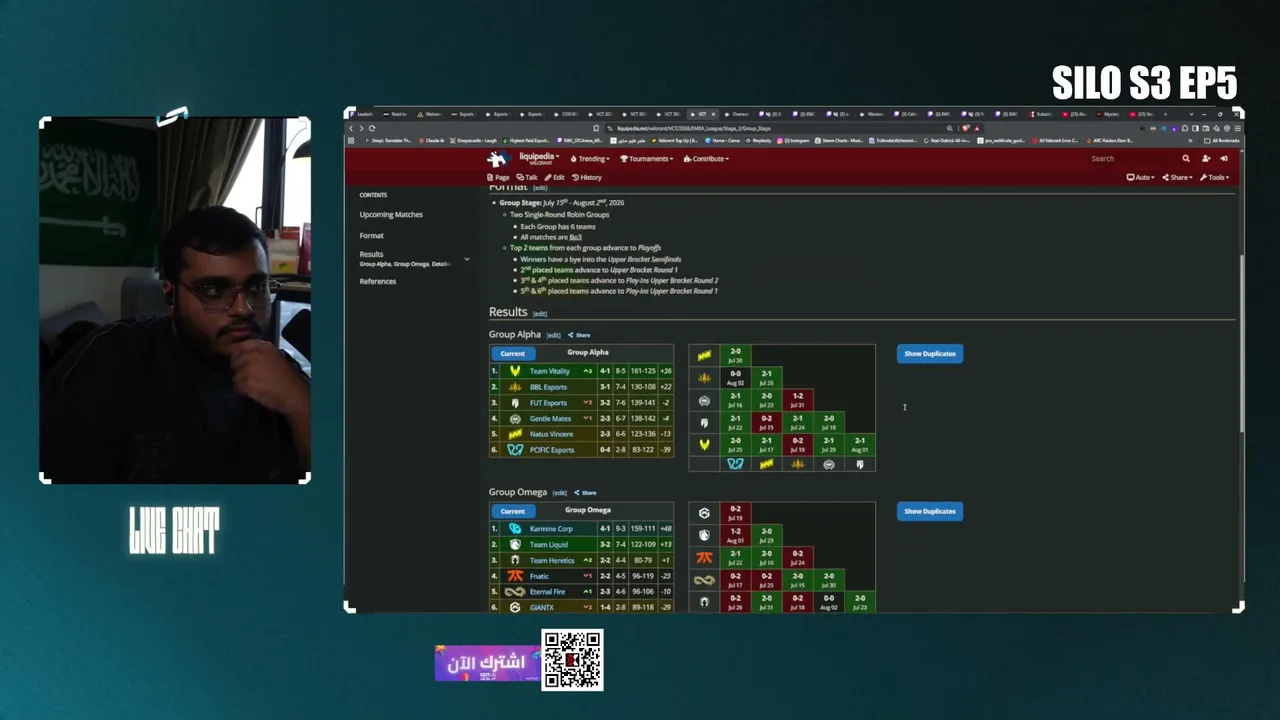The image size is (1280, 720).
Task: Click the FUT Esports logo in standings
Action: point(515,403)
